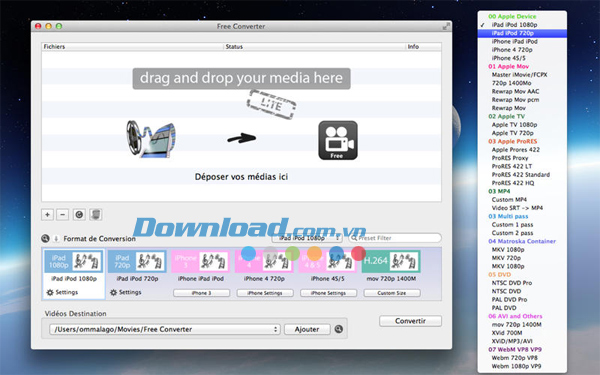Click the plus add file button
This screenshot has width=600, height=375.
(x=47, y=215)
